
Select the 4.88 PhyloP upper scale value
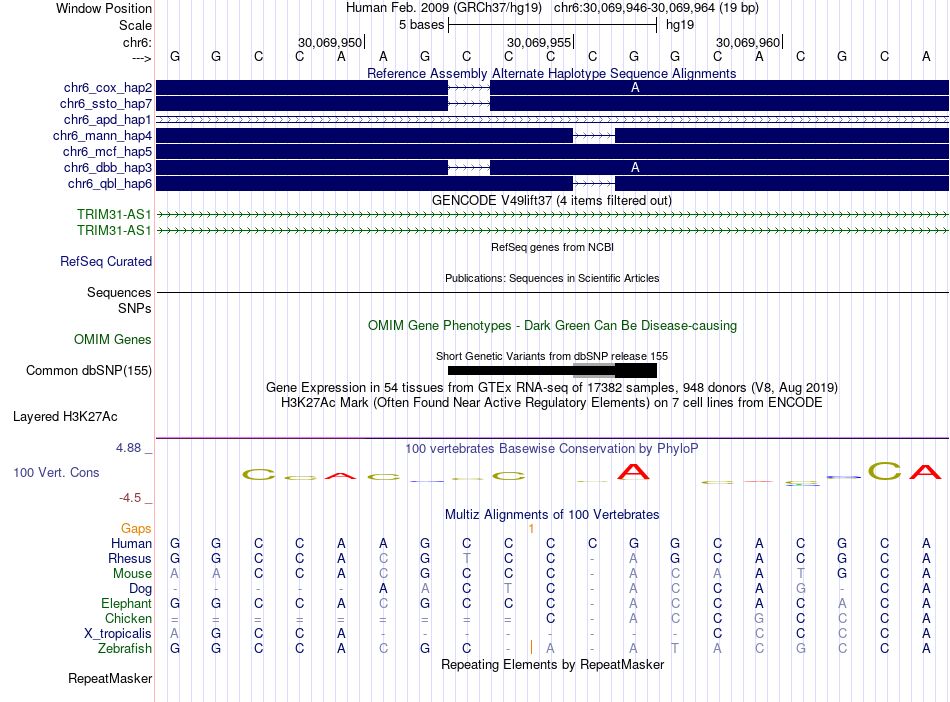(128, 448)
